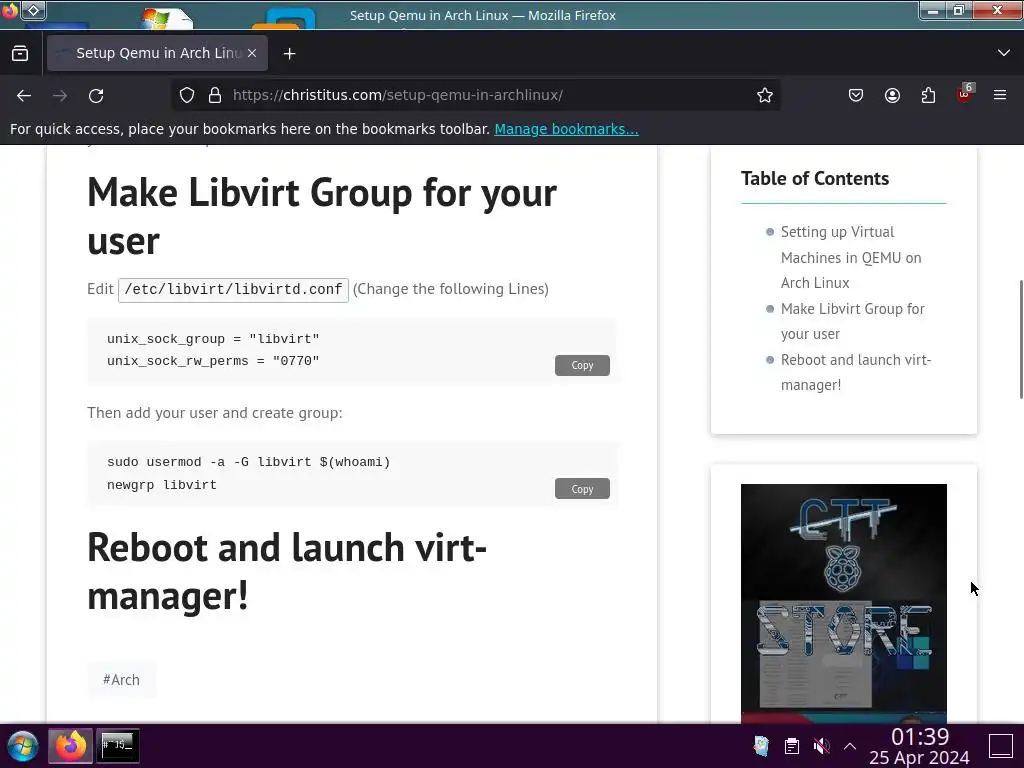
Task: Click the unix_sock_rw_perms code line
Action: click(x=213, y=361)
